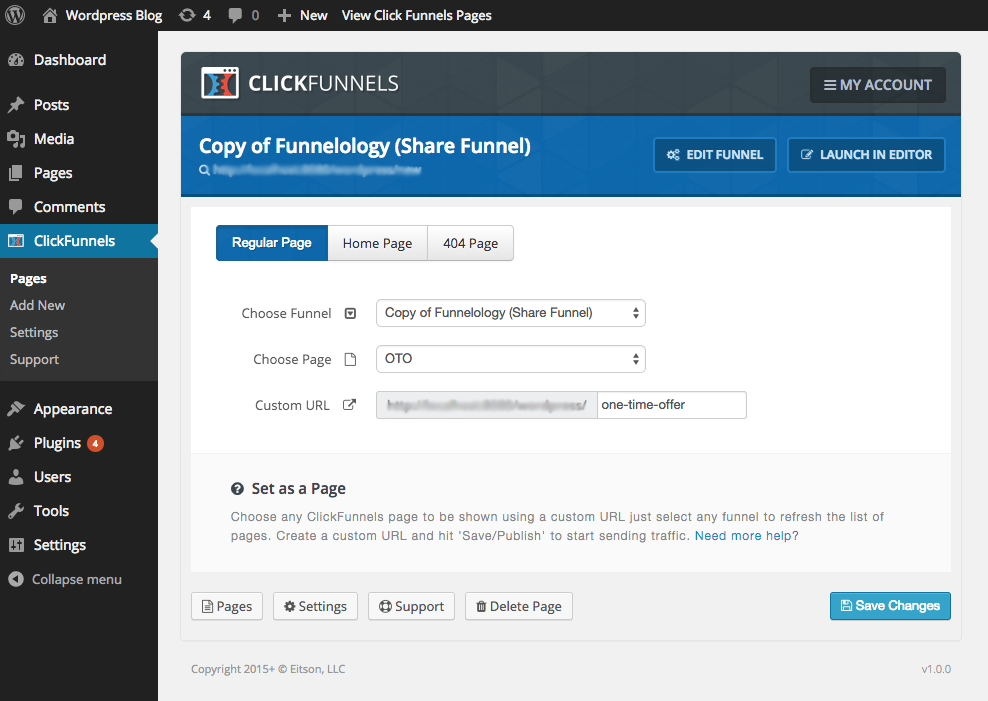Click the EDIT FUNNEL button
The width and height of the screenshot is (988, 701).
[714, 155]
